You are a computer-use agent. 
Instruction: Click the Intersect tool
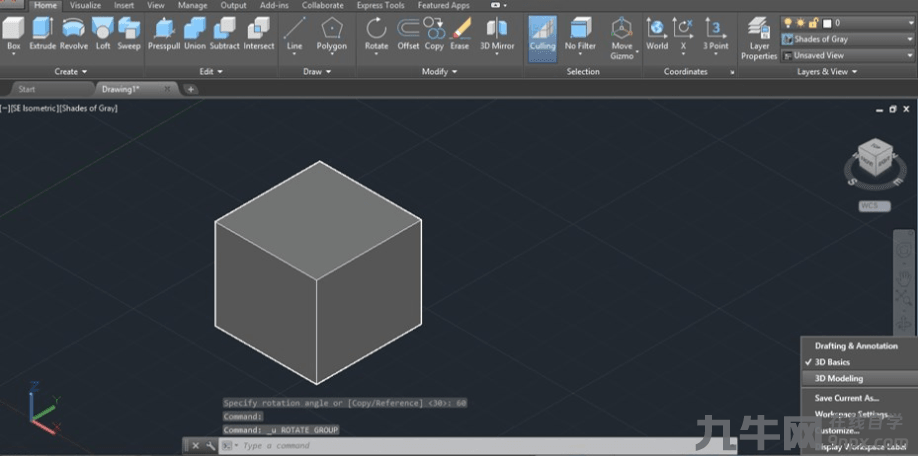click(x=259, y=33)
